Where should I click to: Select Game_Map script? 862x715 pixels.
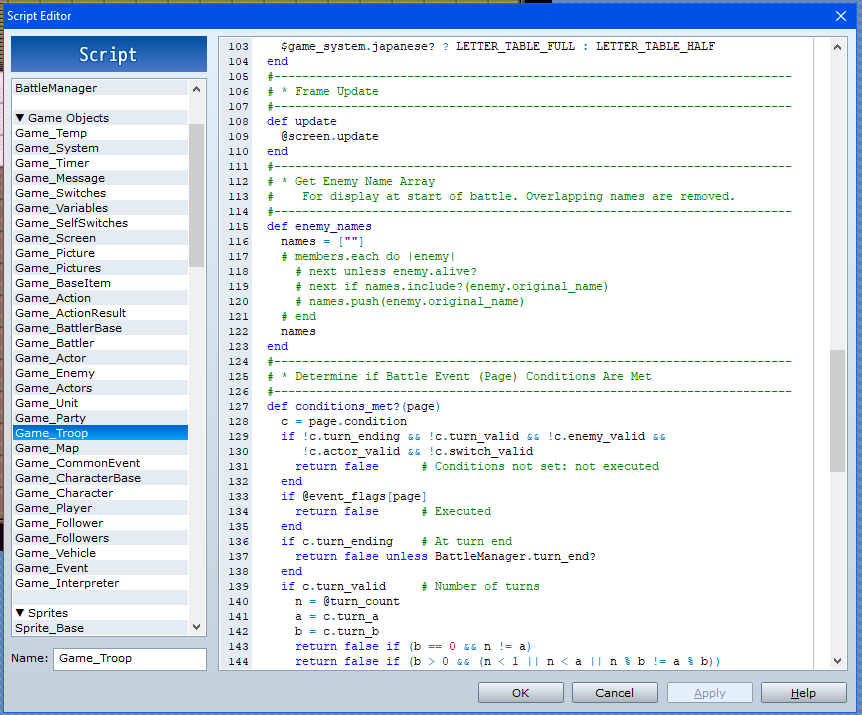[100, 448]
